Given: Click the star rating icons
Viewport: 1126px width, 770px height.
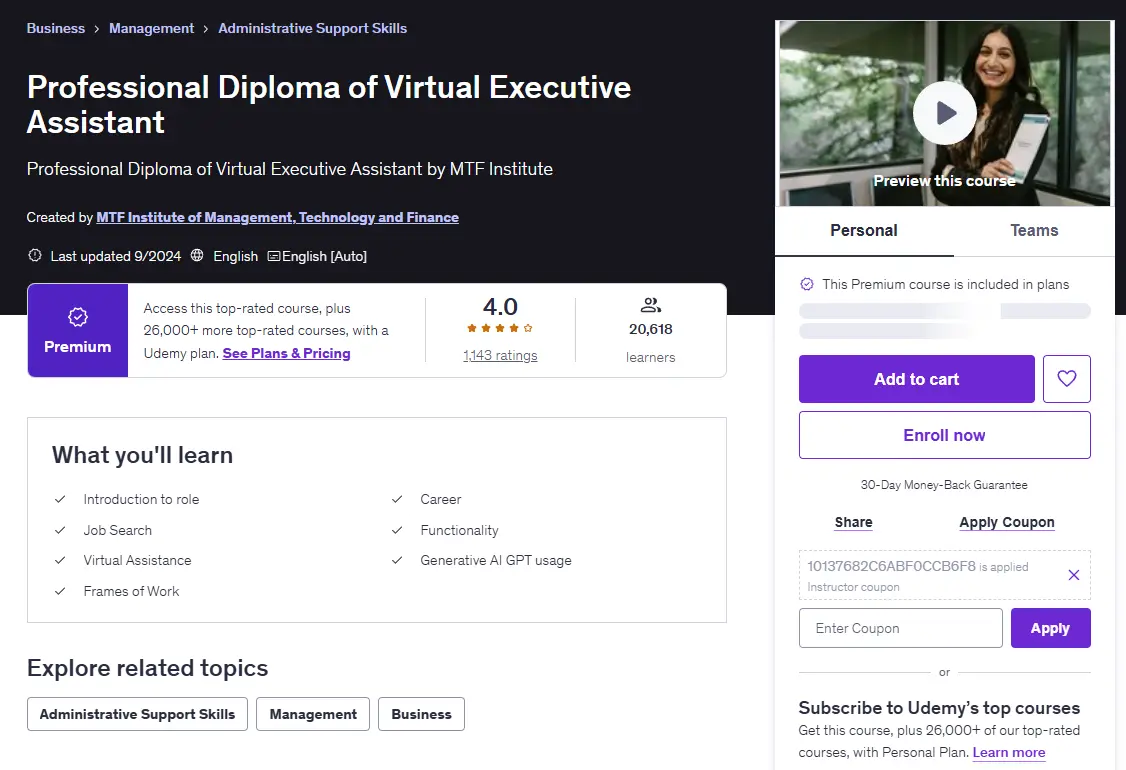Looking at the screenshot, I should (500, 328).
